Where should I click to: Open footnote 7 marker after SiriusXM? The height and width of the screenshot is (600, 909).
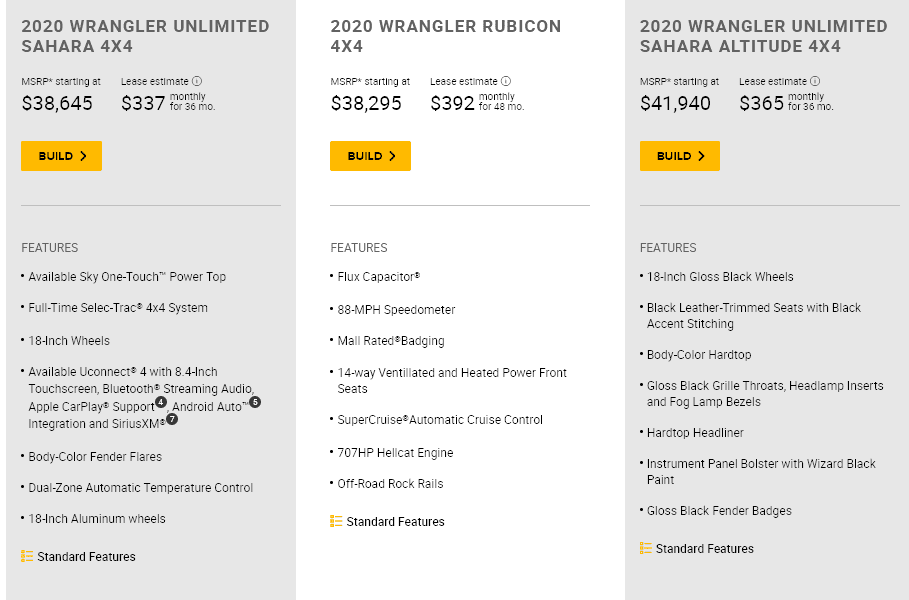point(172,419)
